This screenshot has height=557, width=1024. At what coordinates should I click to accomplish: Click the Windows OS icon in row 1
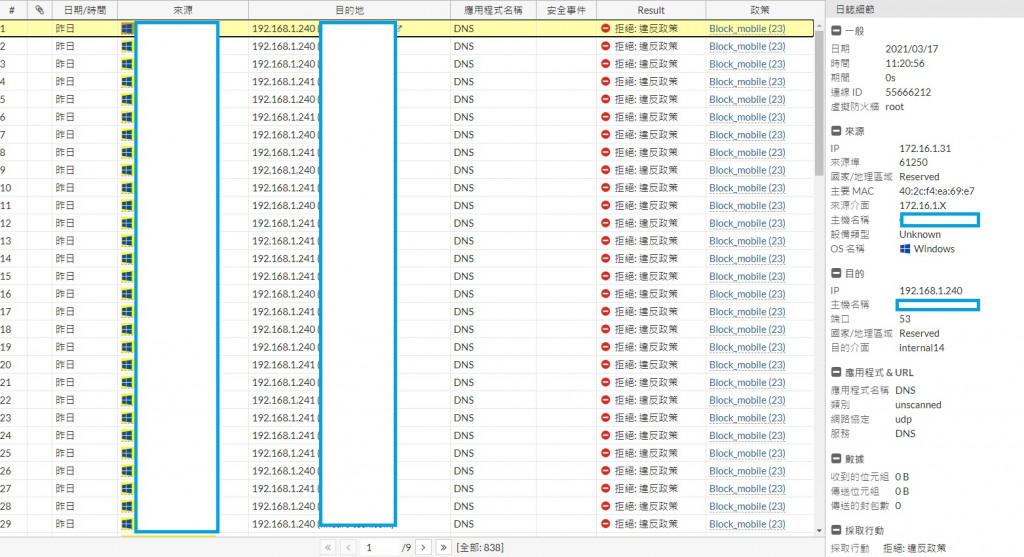127,29
